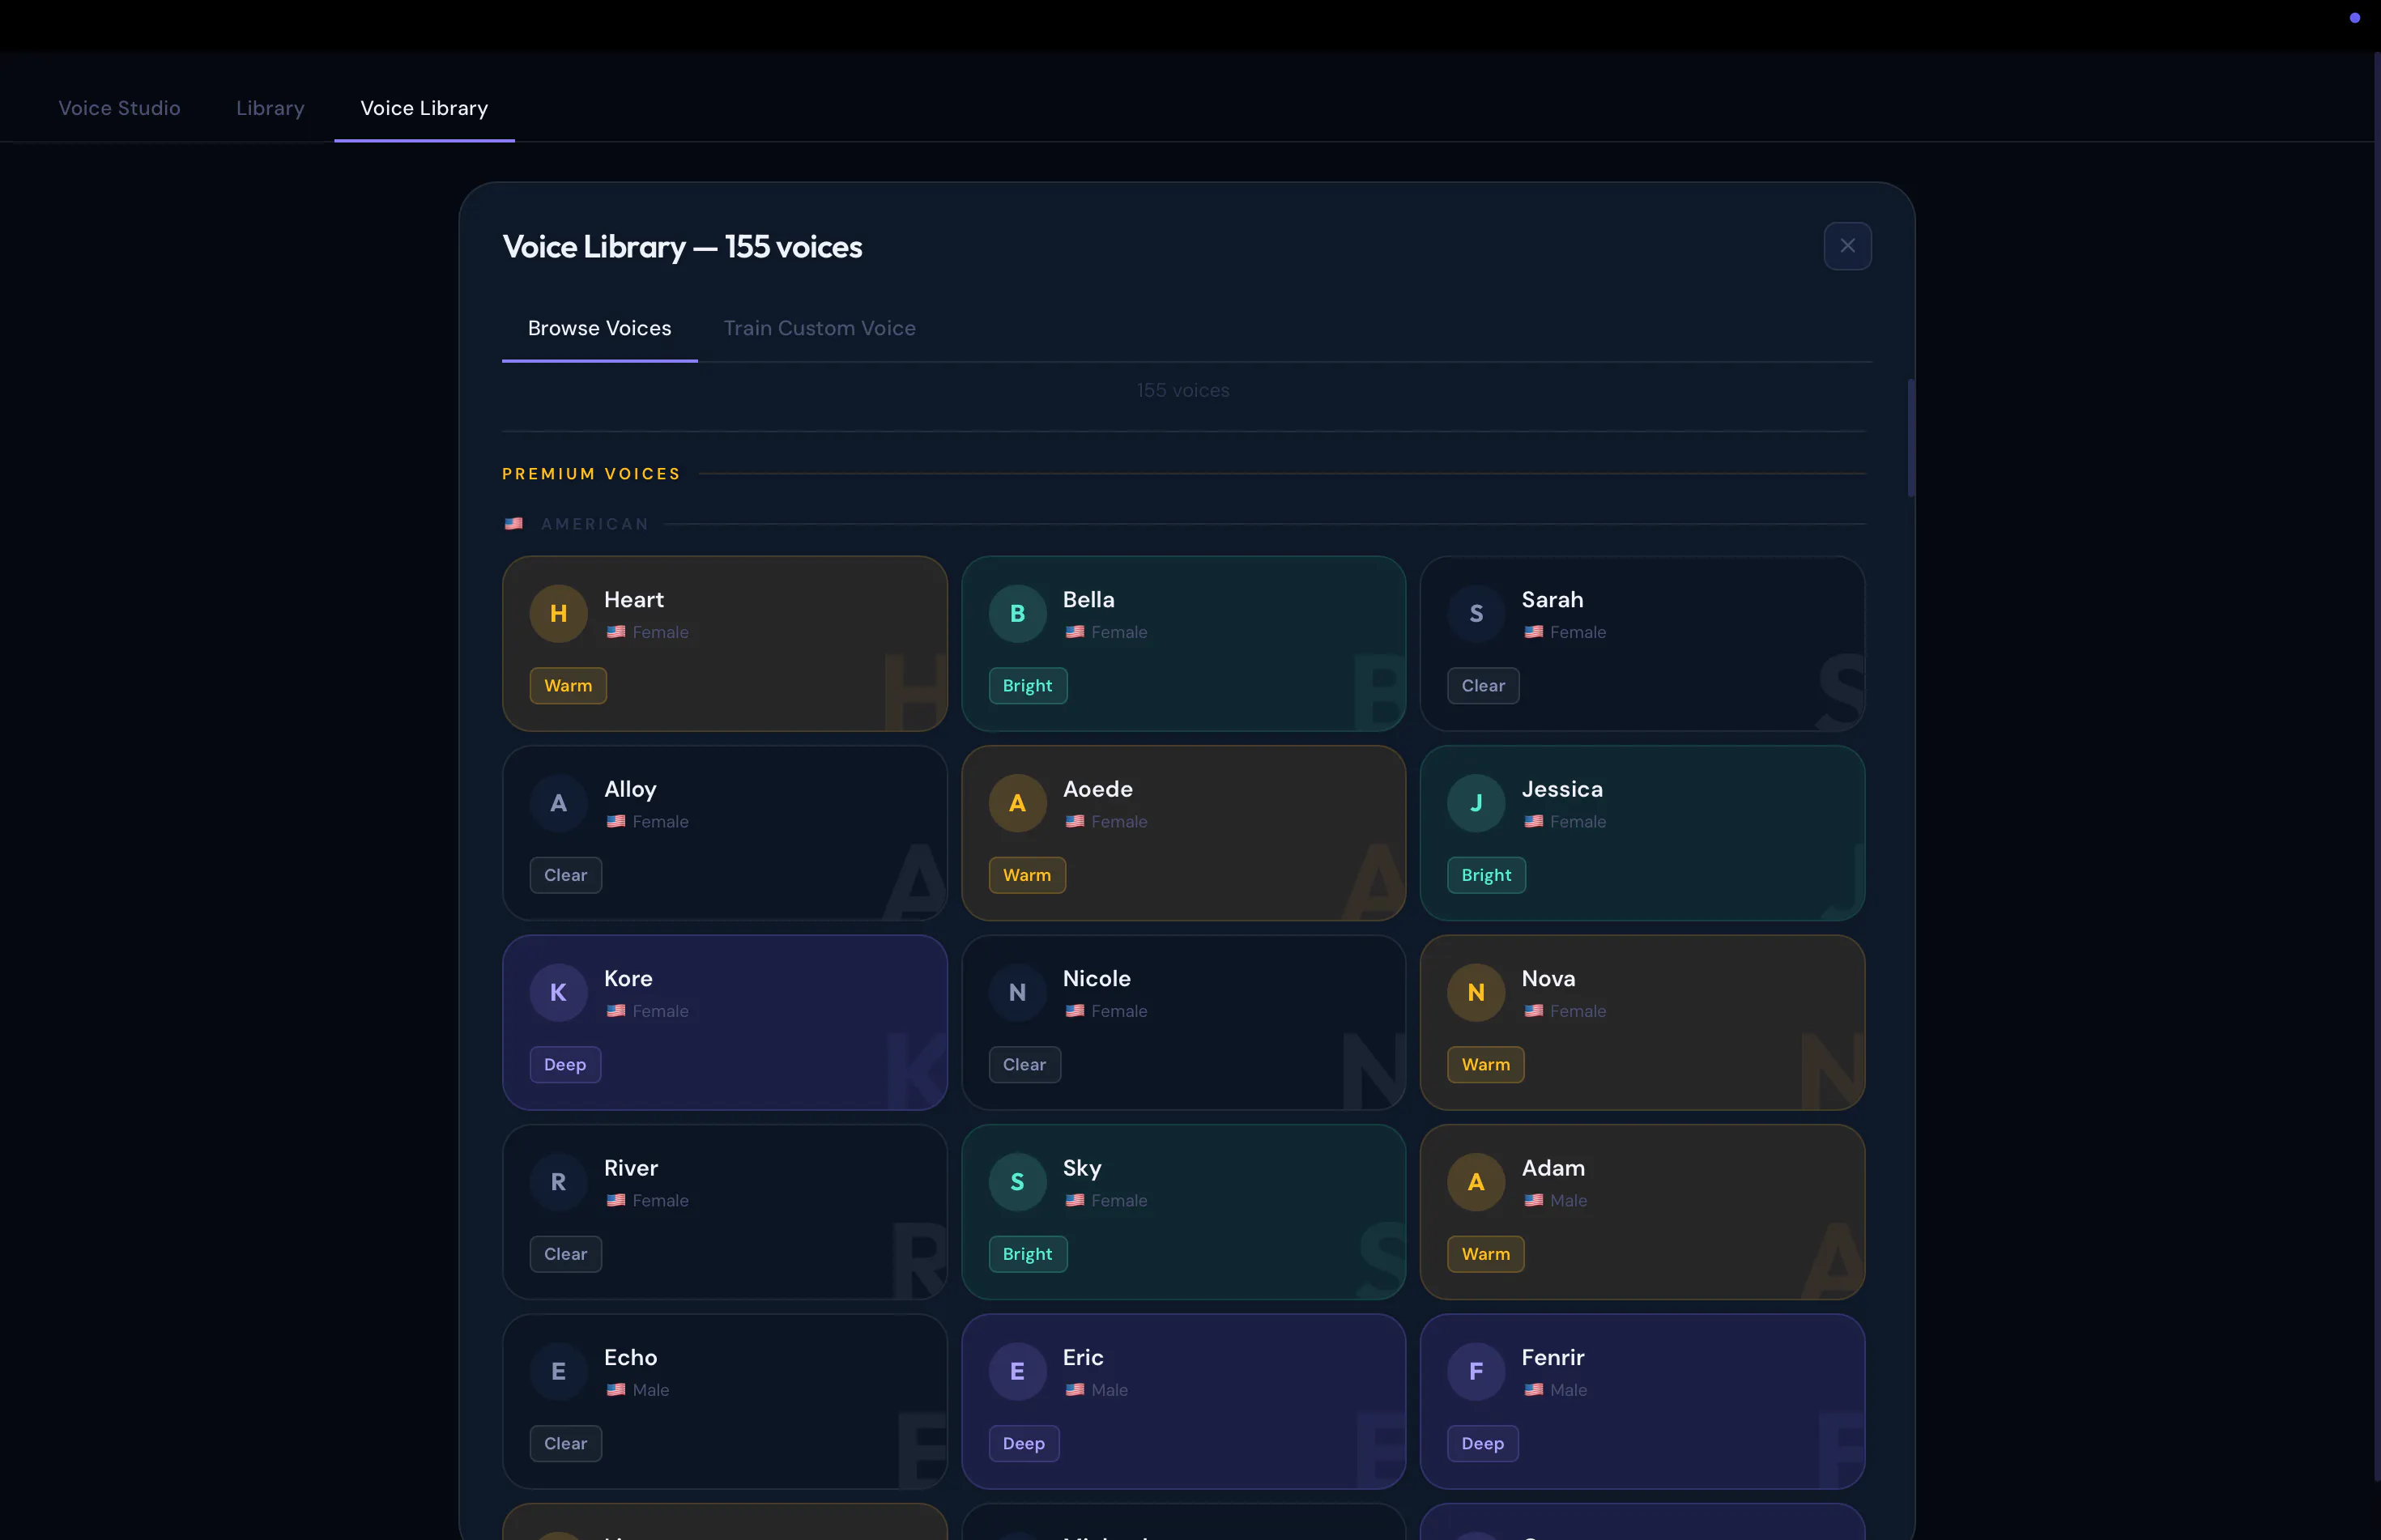
Task: Close the Voice Library dialog
Action: [x=1847, y=246]
